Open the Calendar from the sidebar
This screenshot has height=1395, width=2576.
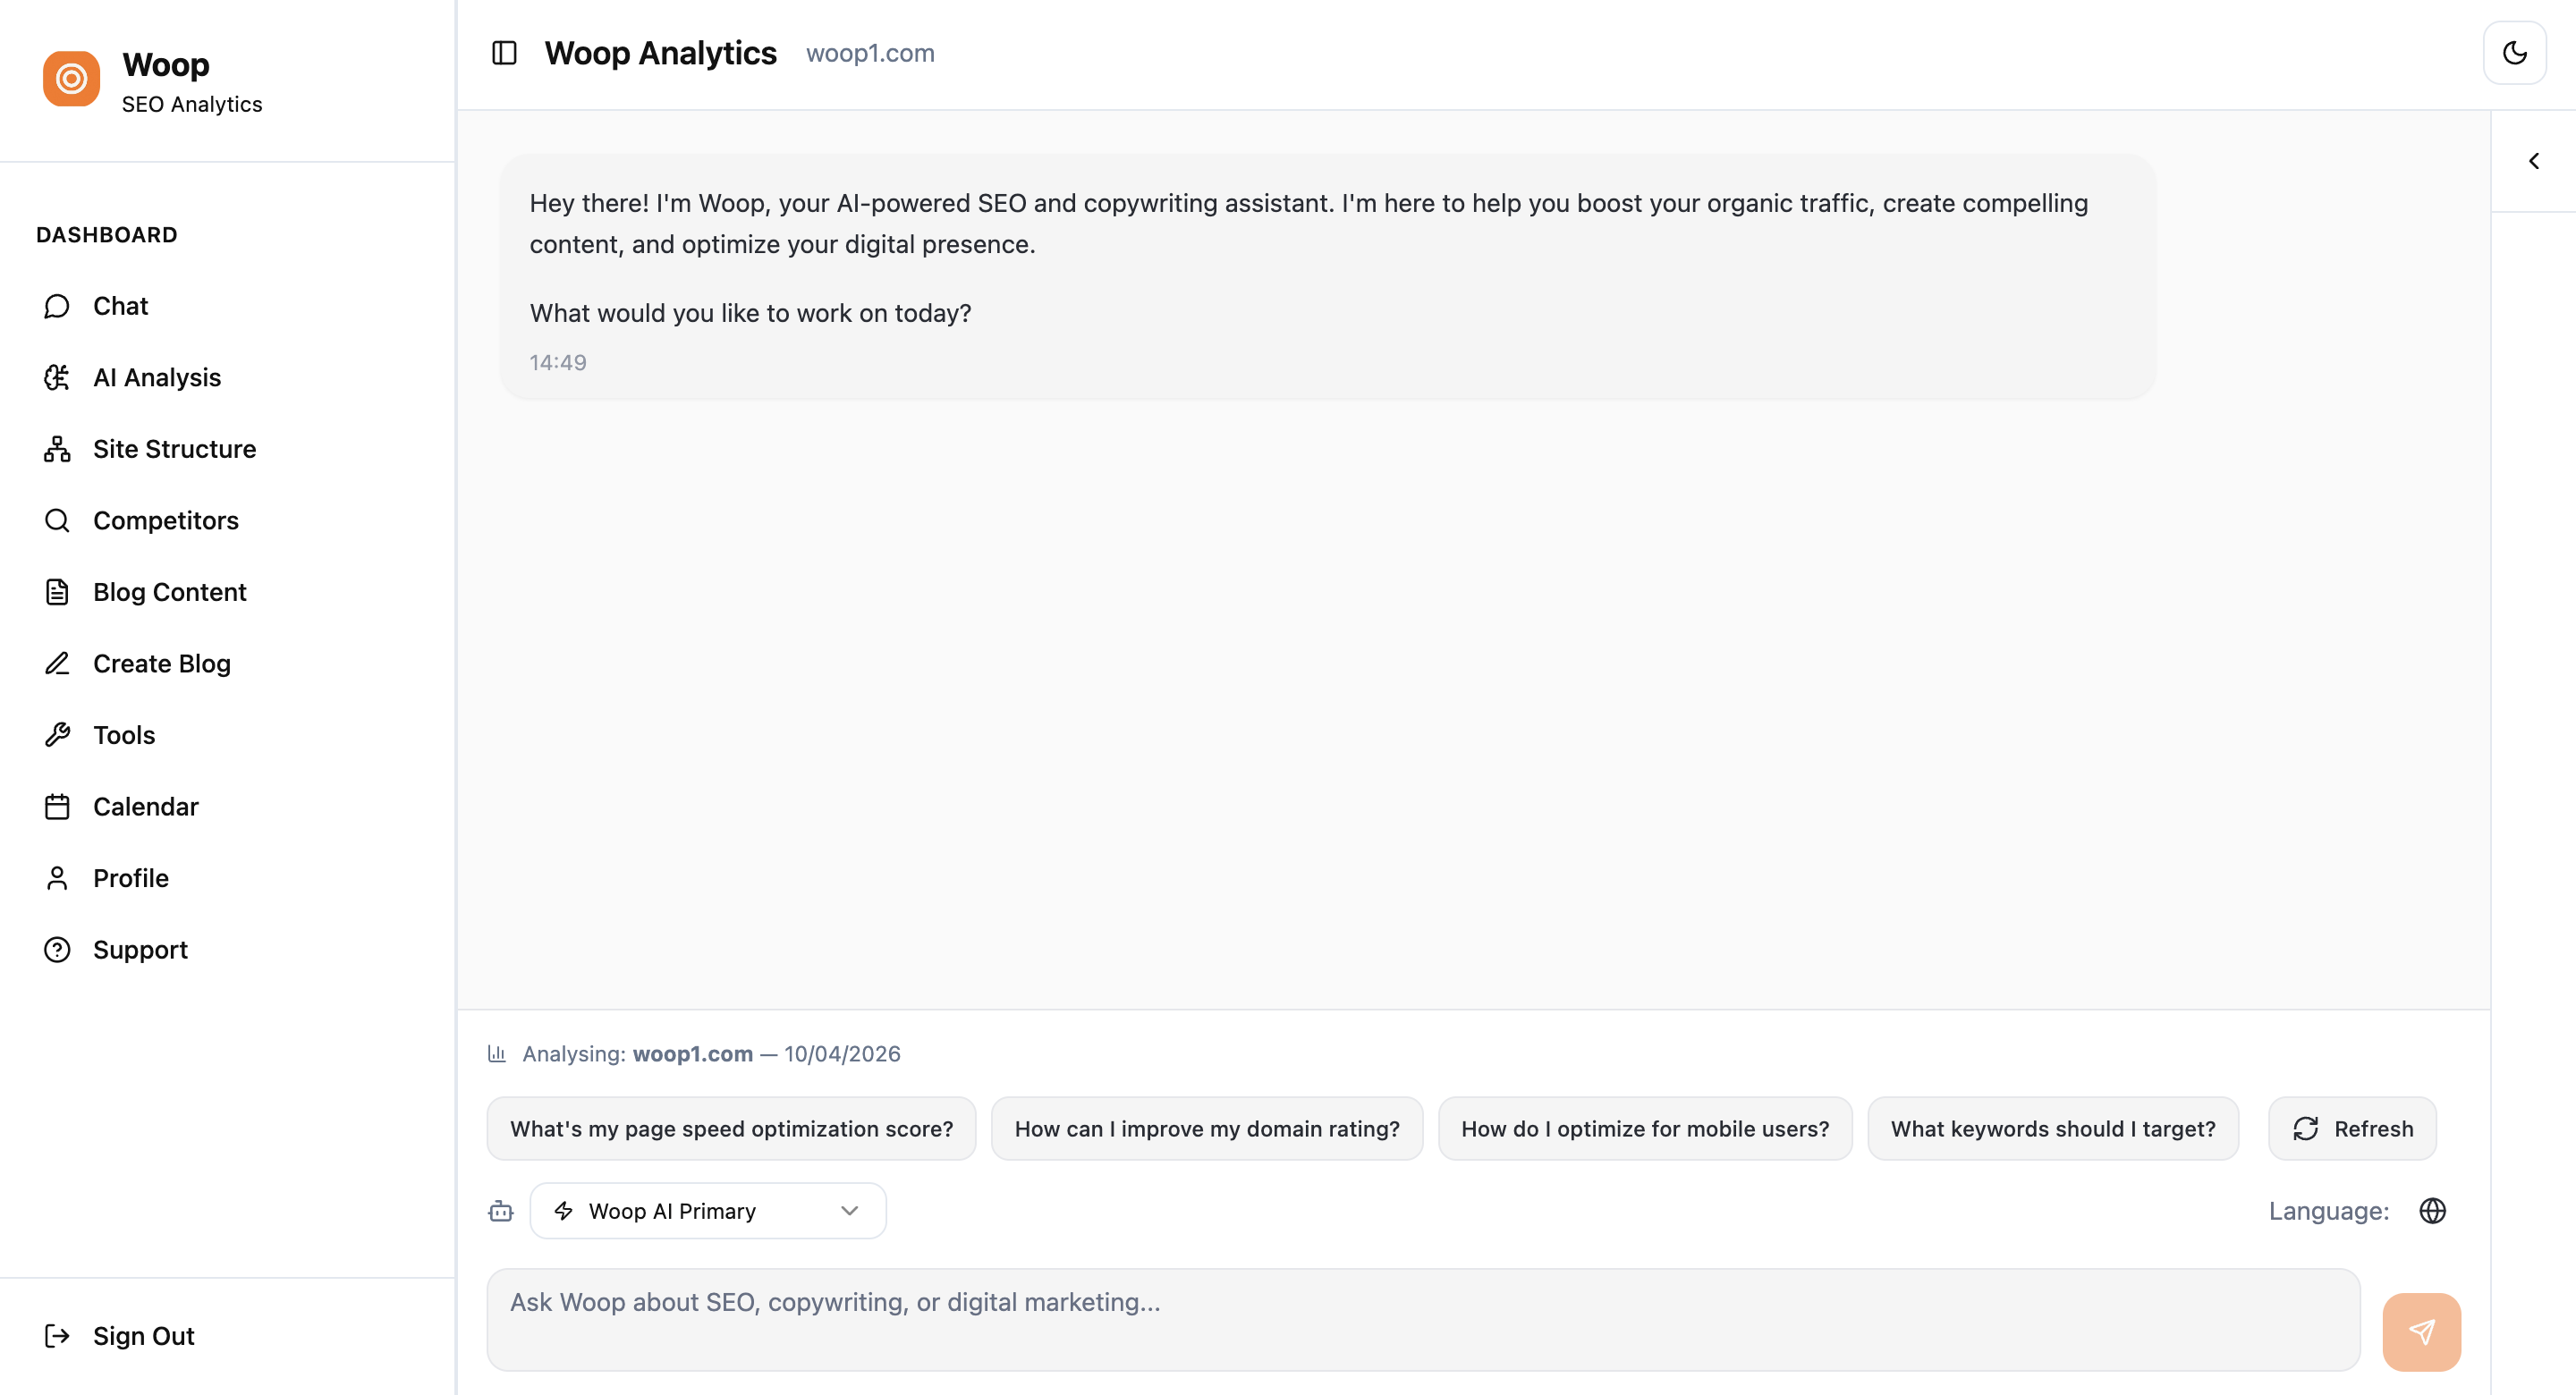coord(146,806)
